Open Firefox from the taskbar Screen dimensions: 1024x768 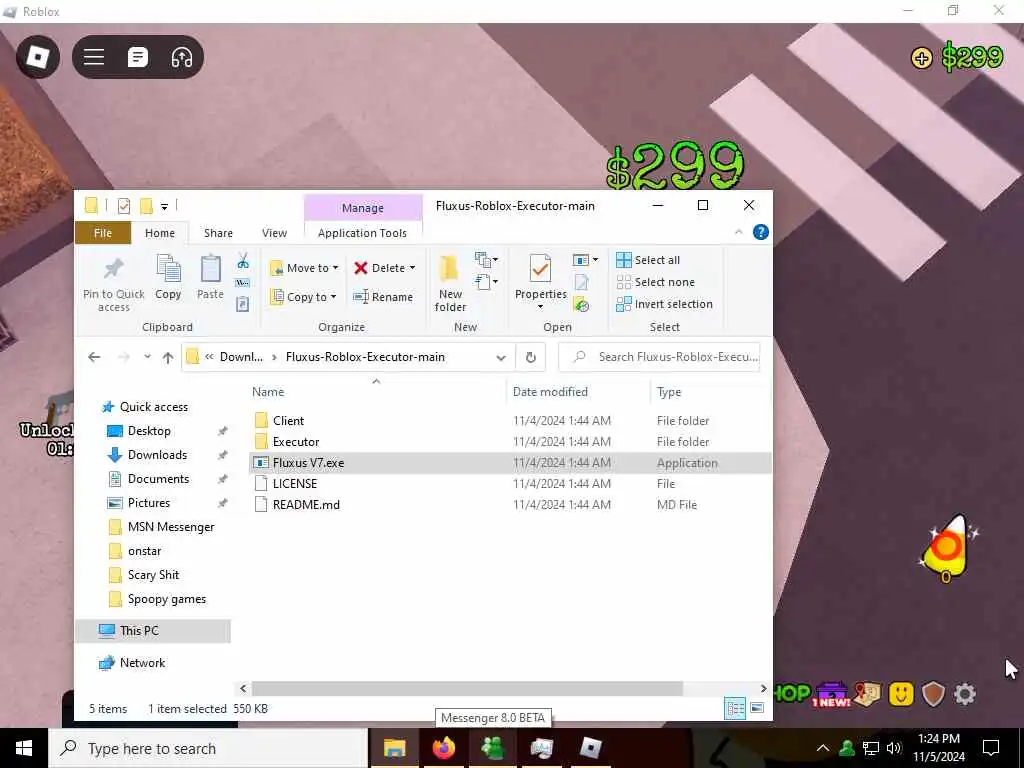click(x=443, y=748)
